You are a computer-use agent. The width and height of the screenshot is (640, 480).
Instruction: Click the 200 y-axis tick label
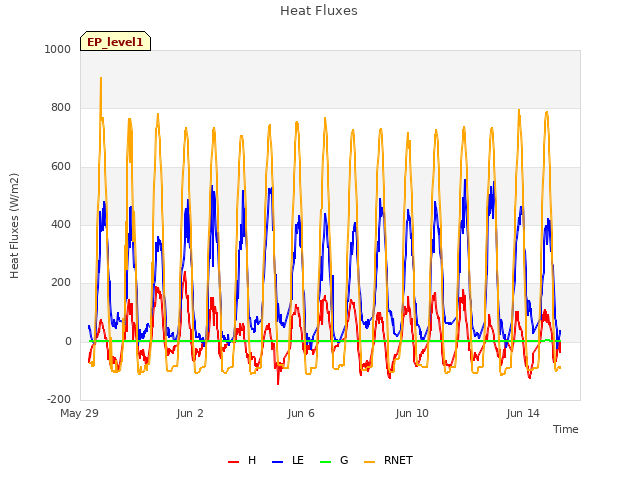point(61,282)
